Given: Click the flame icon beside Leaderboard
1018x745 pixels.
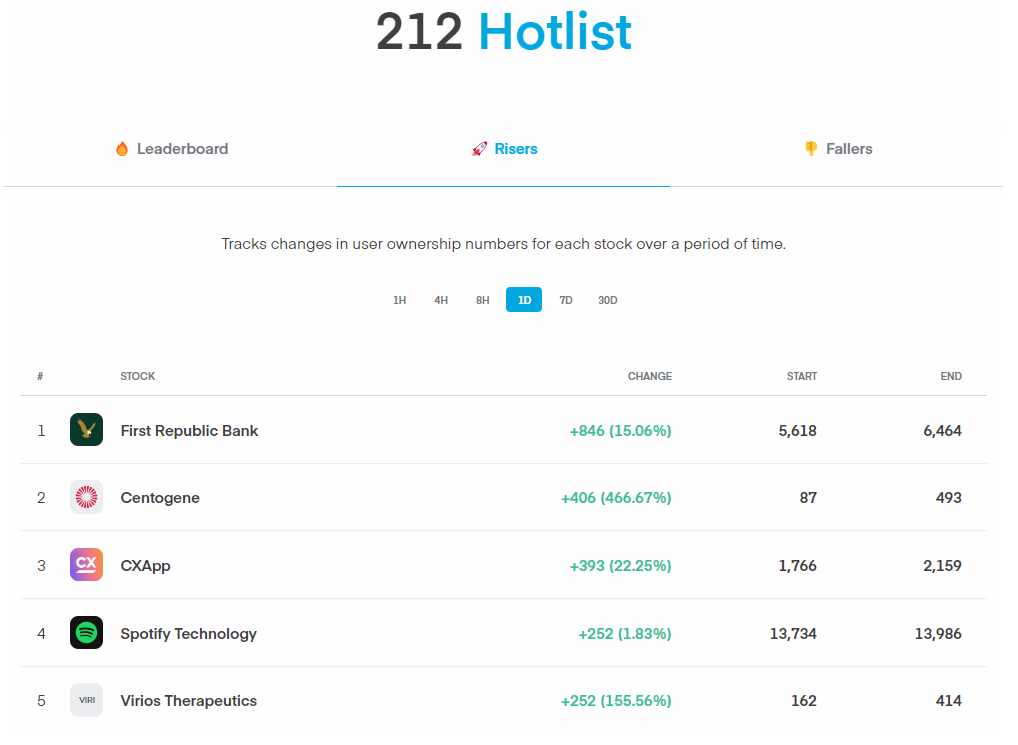Looking at the screenshot, I should (122, 149).
